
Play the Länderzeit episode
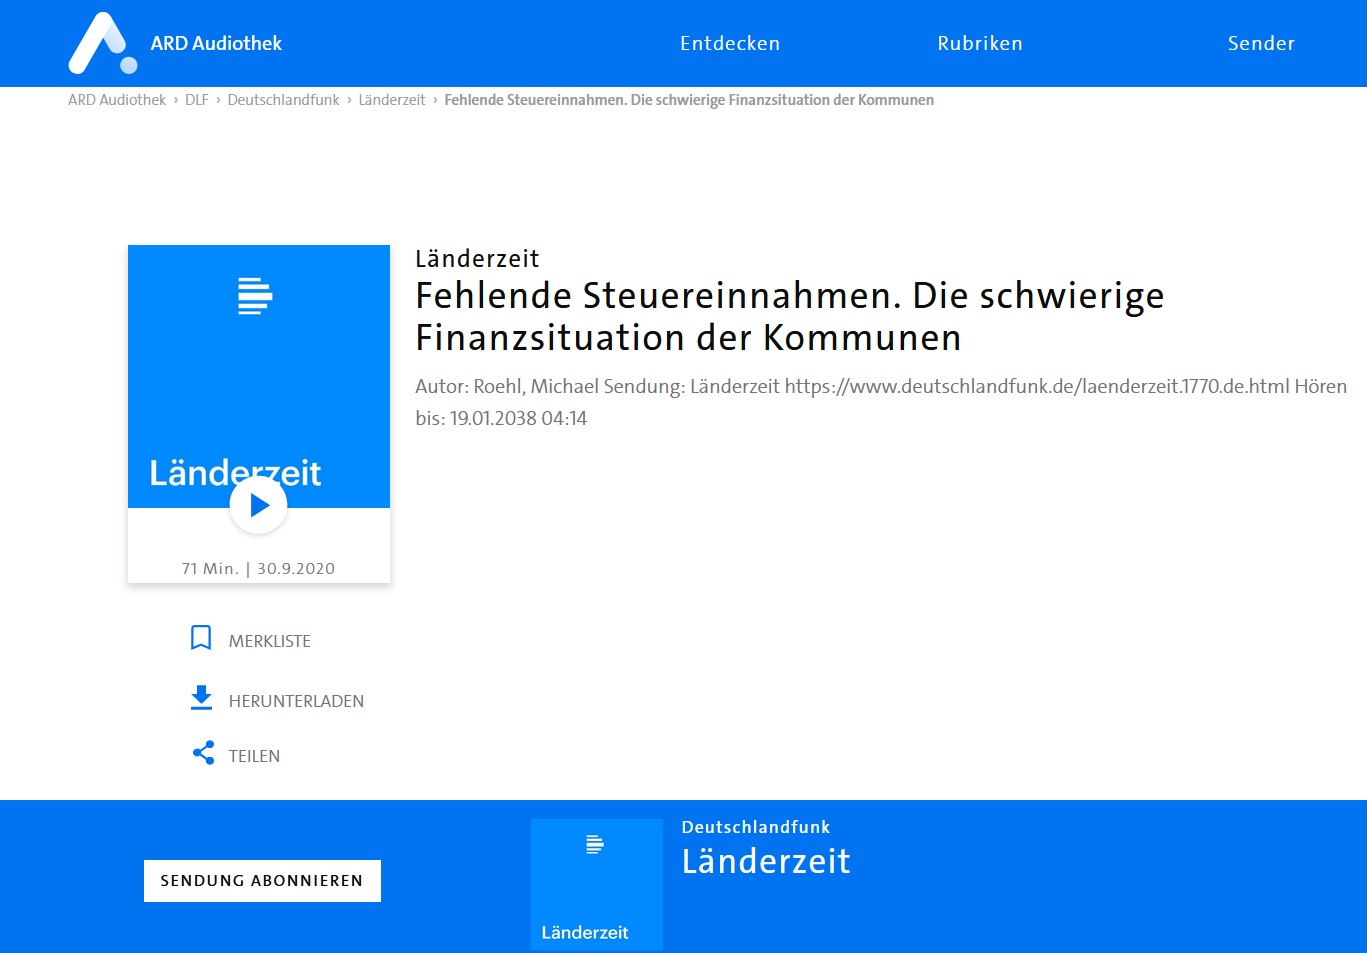coord(259,505)
